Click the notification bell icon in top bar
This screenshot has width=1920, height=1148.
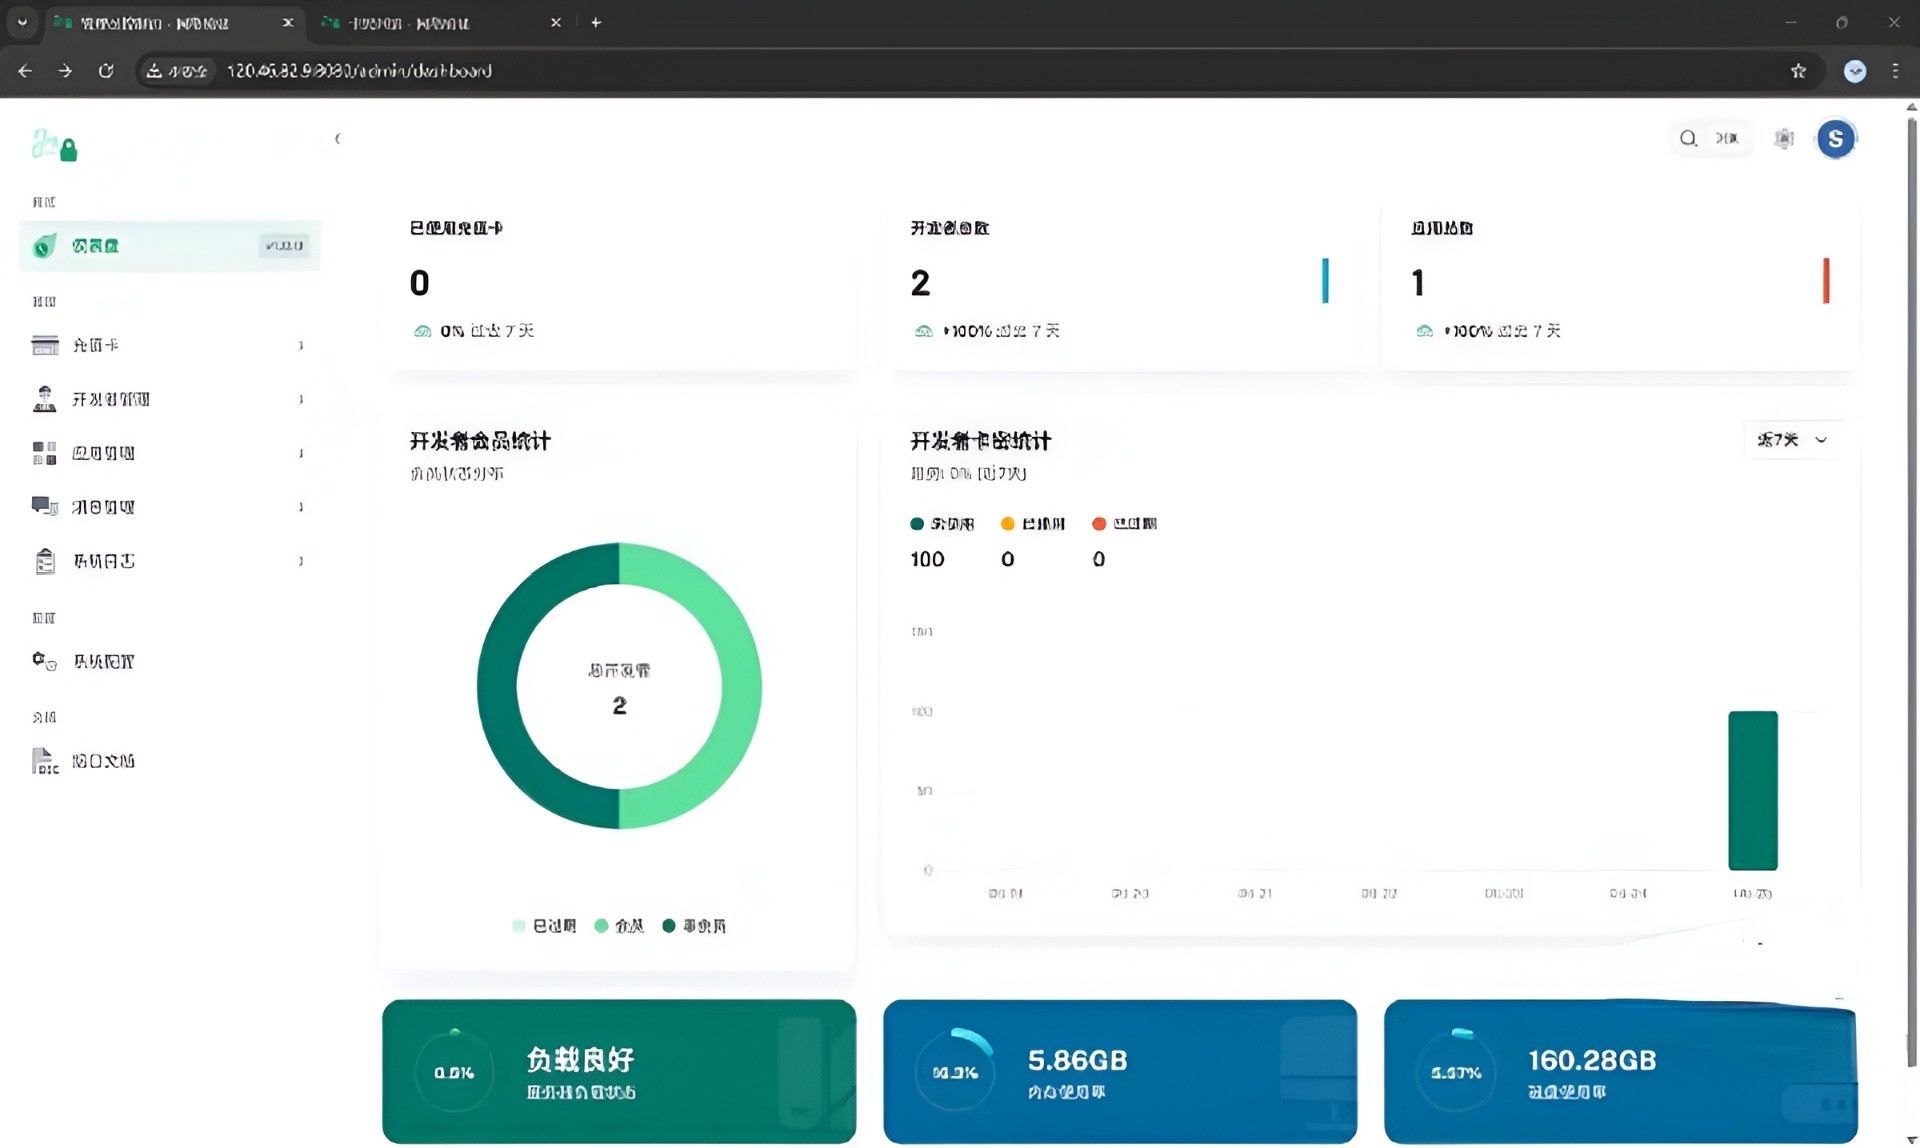tap(1784, 139)
